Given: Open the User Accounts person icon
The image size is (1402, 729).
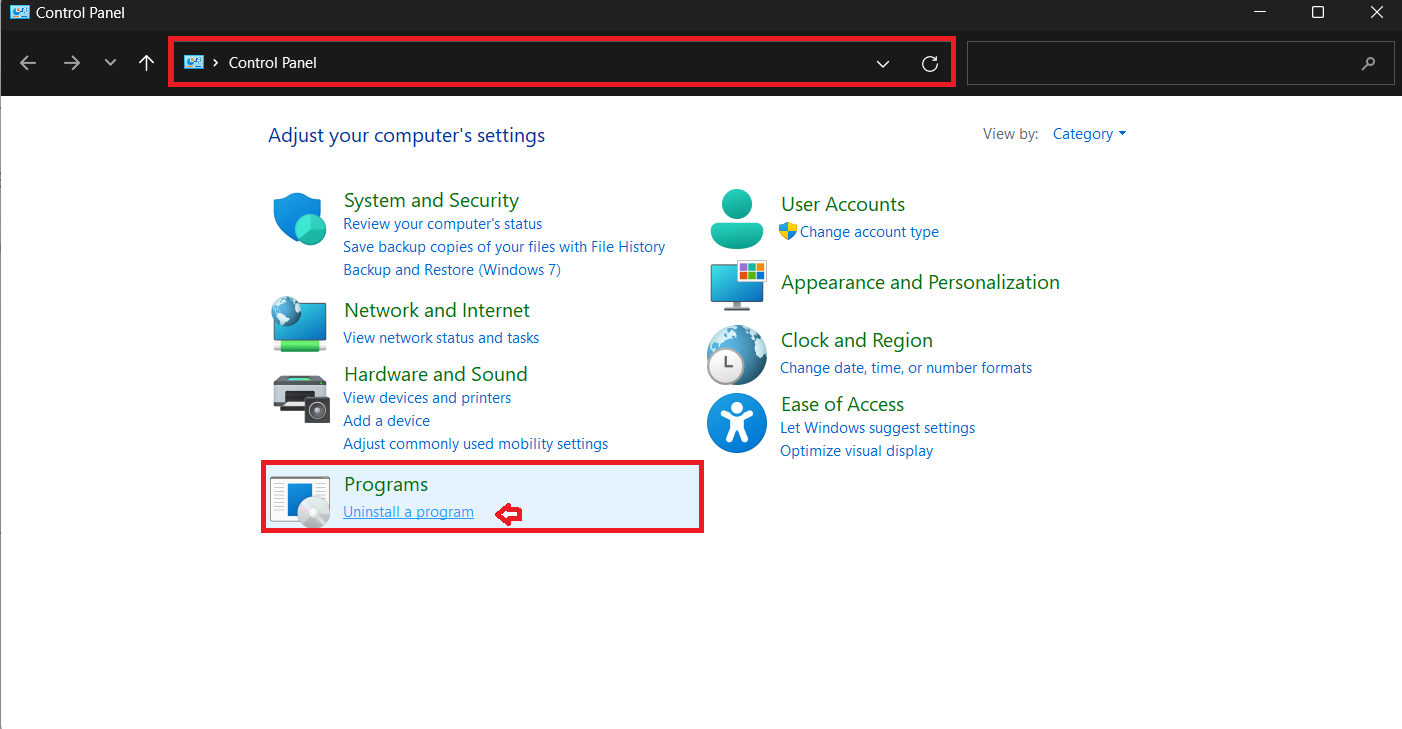Looking at the screenshot, I should pos(737,218).
